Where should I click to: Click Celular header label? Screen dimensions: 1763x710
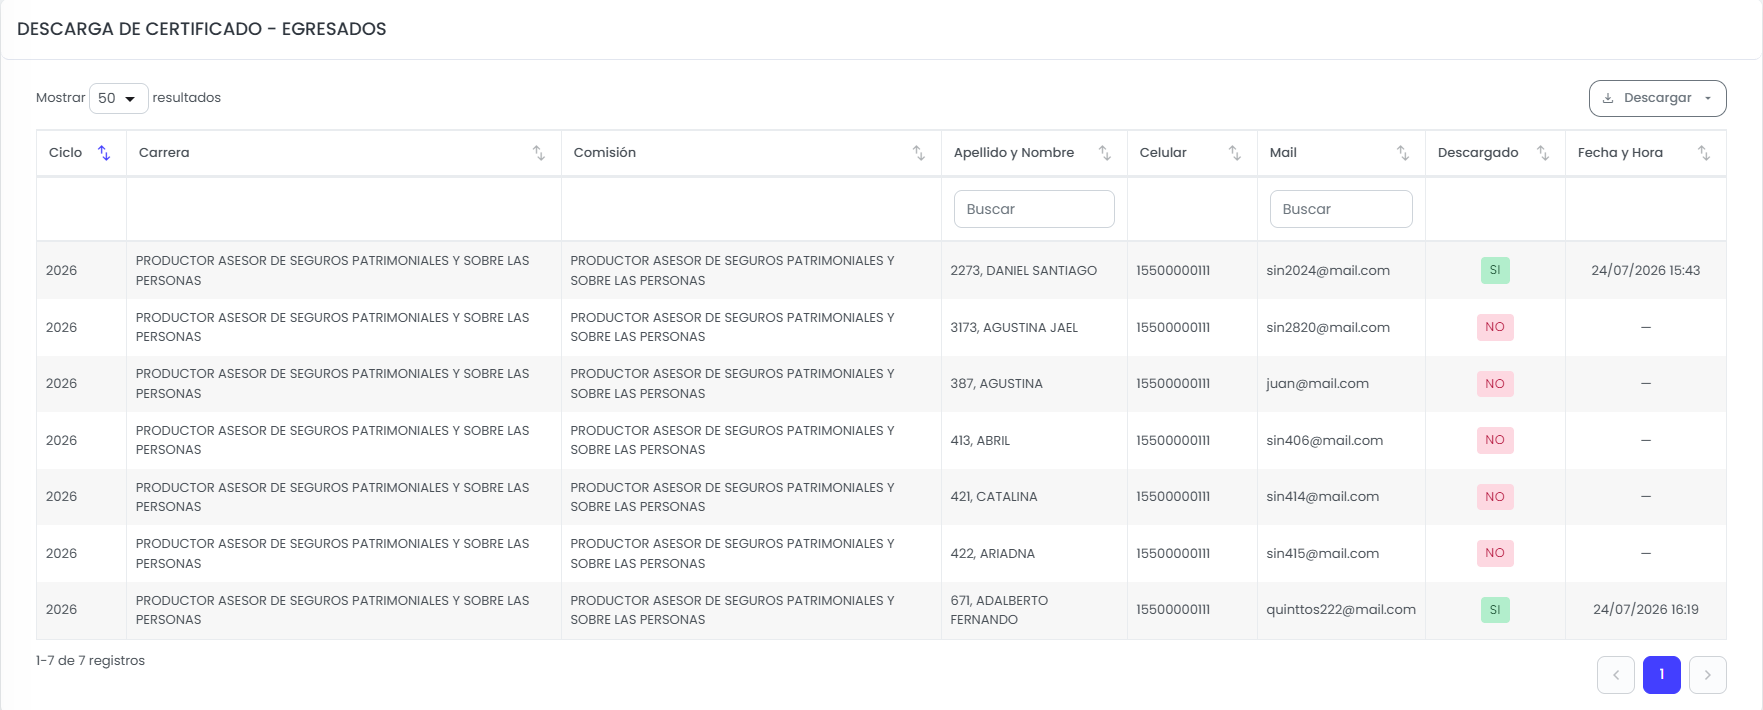1163,153
